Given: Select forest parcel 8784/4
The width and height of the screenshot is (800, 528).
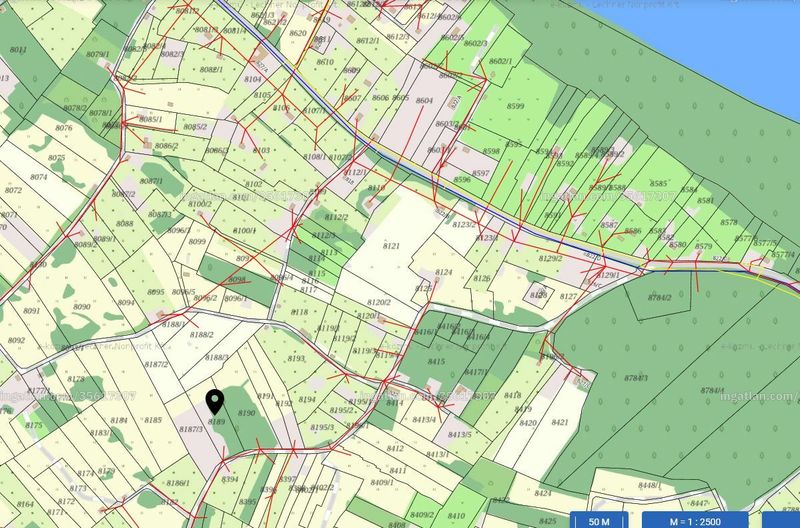Looking at the screenshot, I should [x=712, y=391].
